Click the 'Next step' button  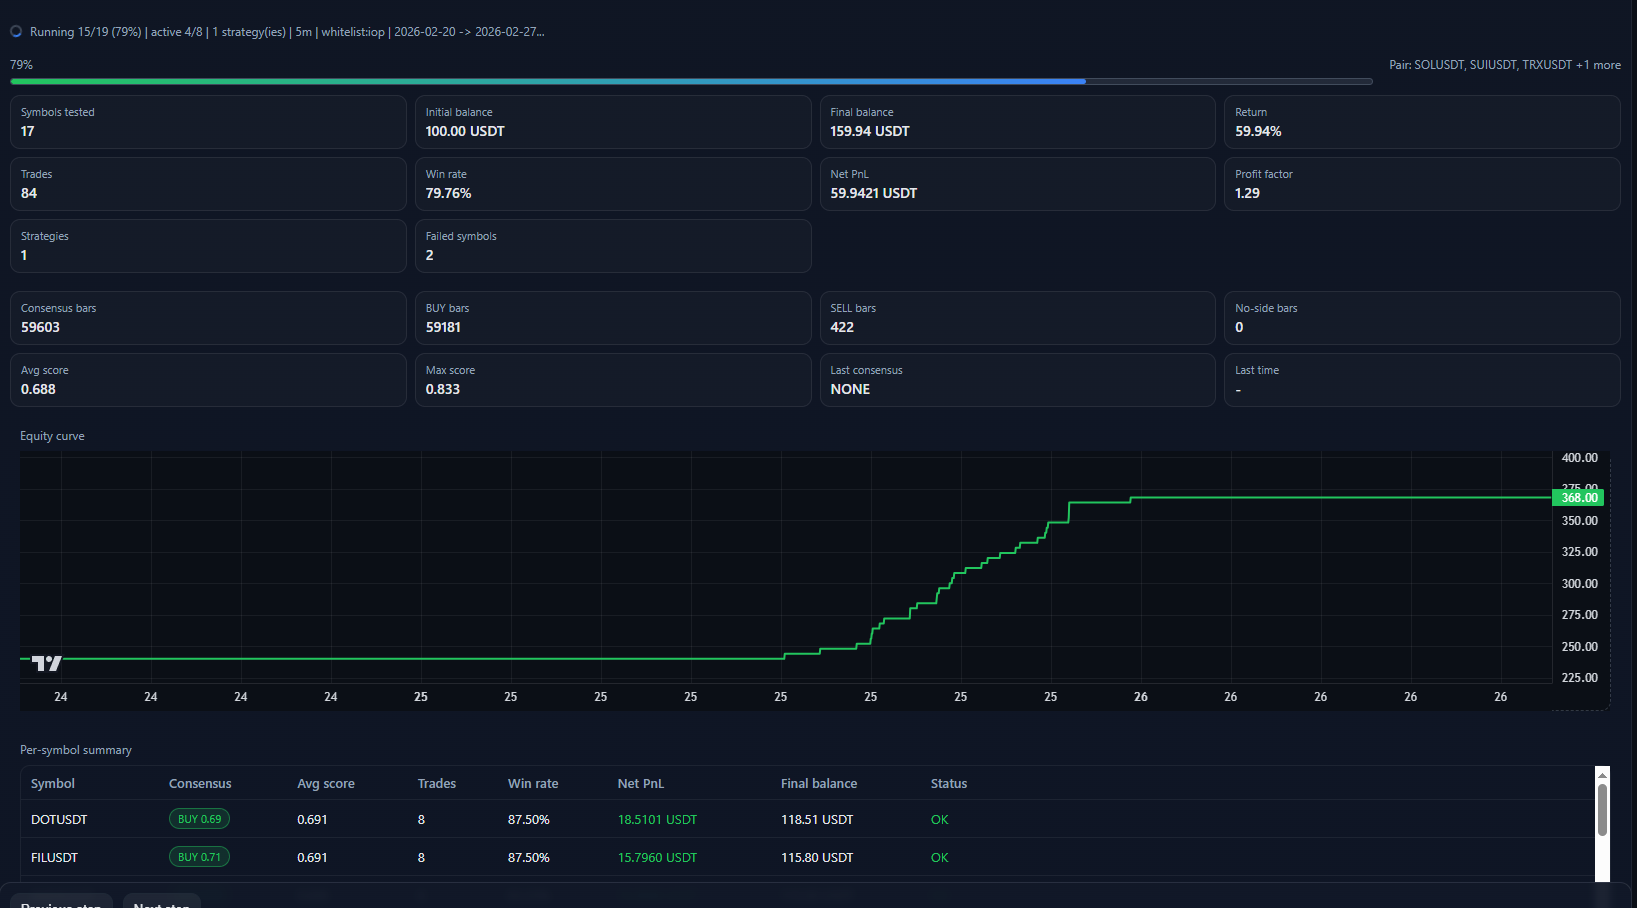(161, 903)
